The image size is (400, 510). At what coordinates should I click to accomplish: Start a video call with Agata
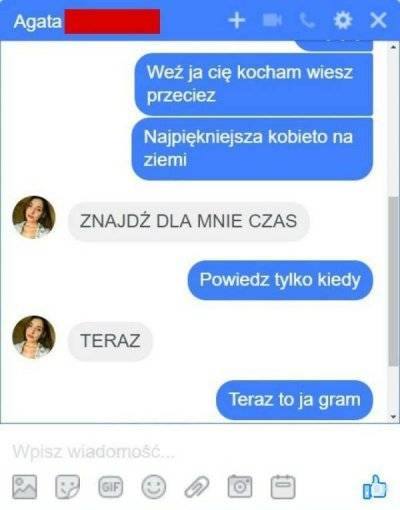click(x=272, y=21)
